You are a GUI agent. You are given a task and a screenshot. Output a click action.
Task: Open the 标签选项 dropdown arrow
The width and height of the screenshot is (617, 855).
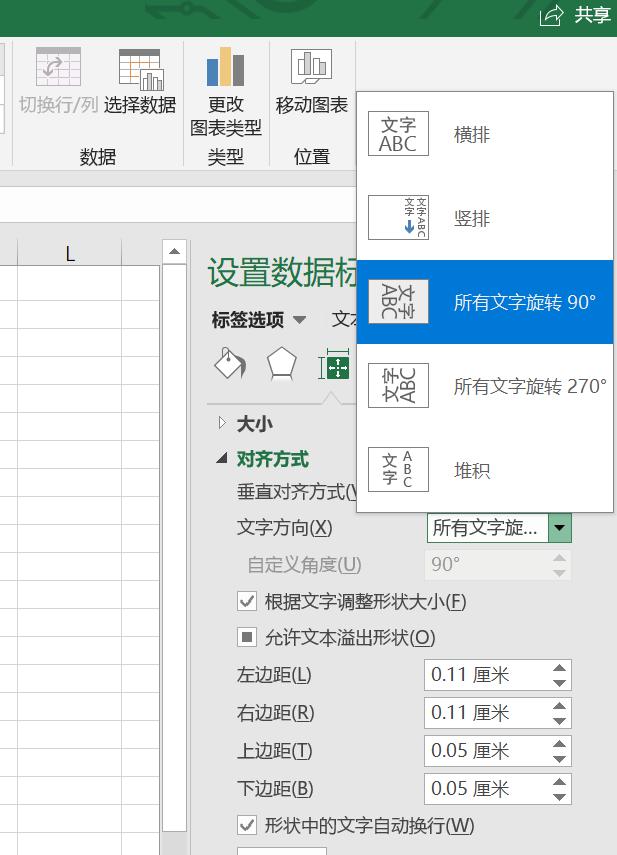[299, 320]
